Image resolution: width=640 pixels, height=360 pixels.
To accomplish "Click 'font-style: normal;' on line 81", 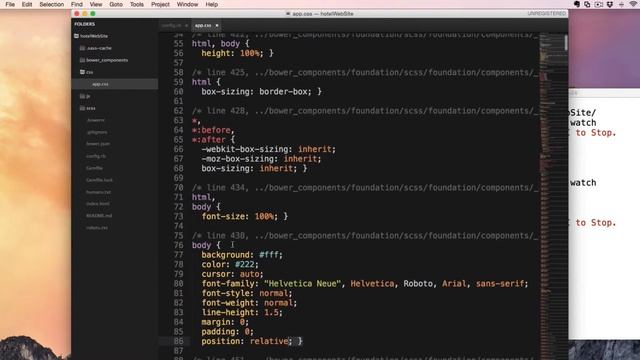I will (247, 293).
